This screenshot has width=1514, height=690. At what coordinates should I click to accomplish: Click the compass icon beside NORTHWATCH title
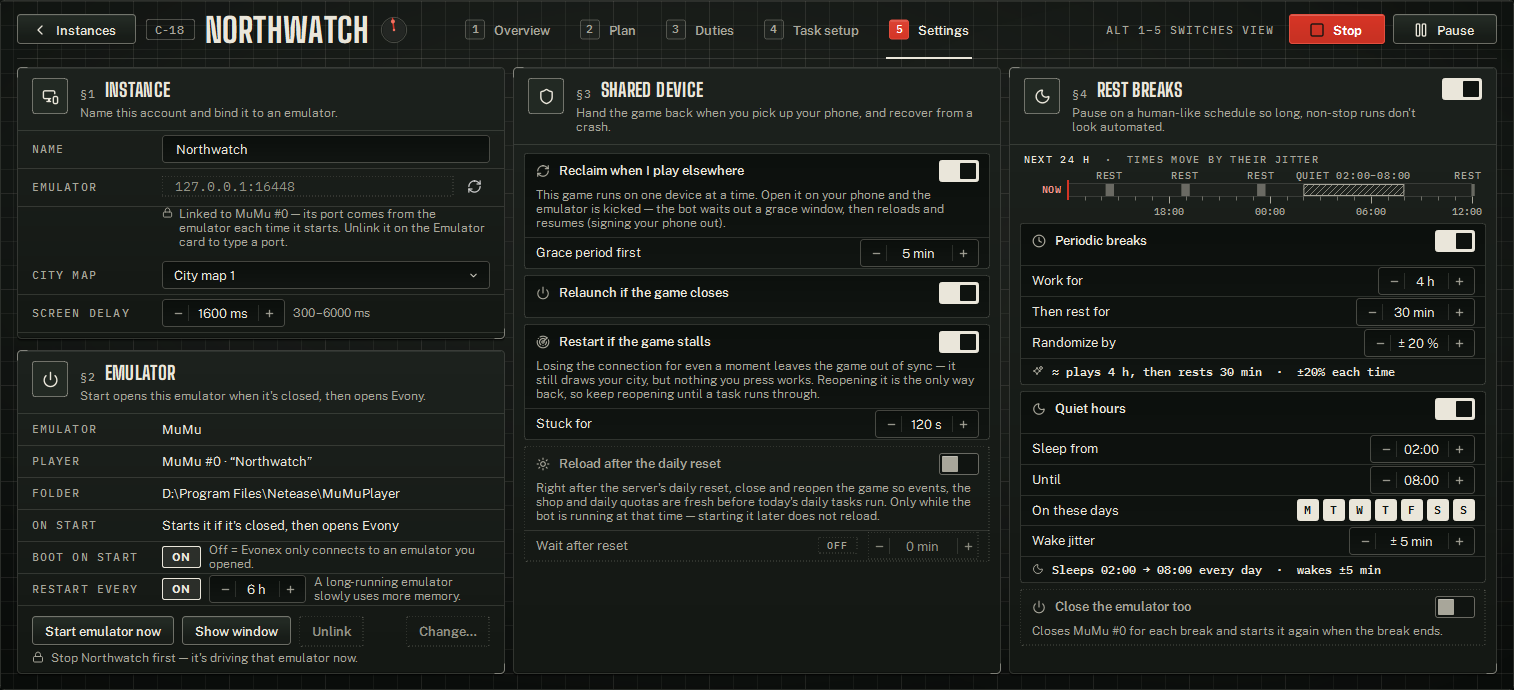[x=394, y=29]
